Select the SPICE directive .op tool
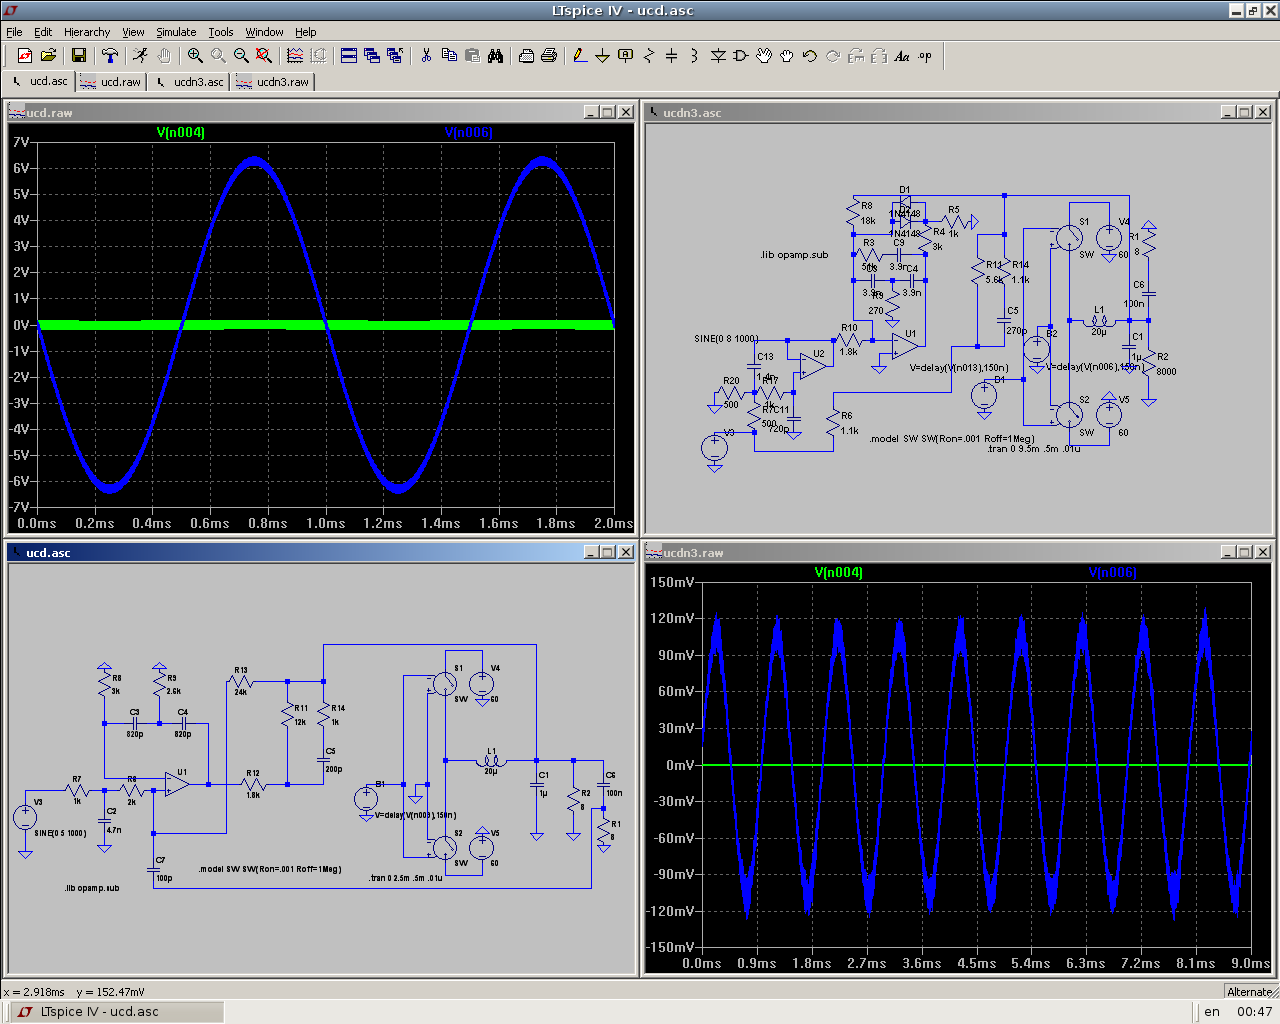Screen dimensions: 1280x1024 click(x=925, y=56)
